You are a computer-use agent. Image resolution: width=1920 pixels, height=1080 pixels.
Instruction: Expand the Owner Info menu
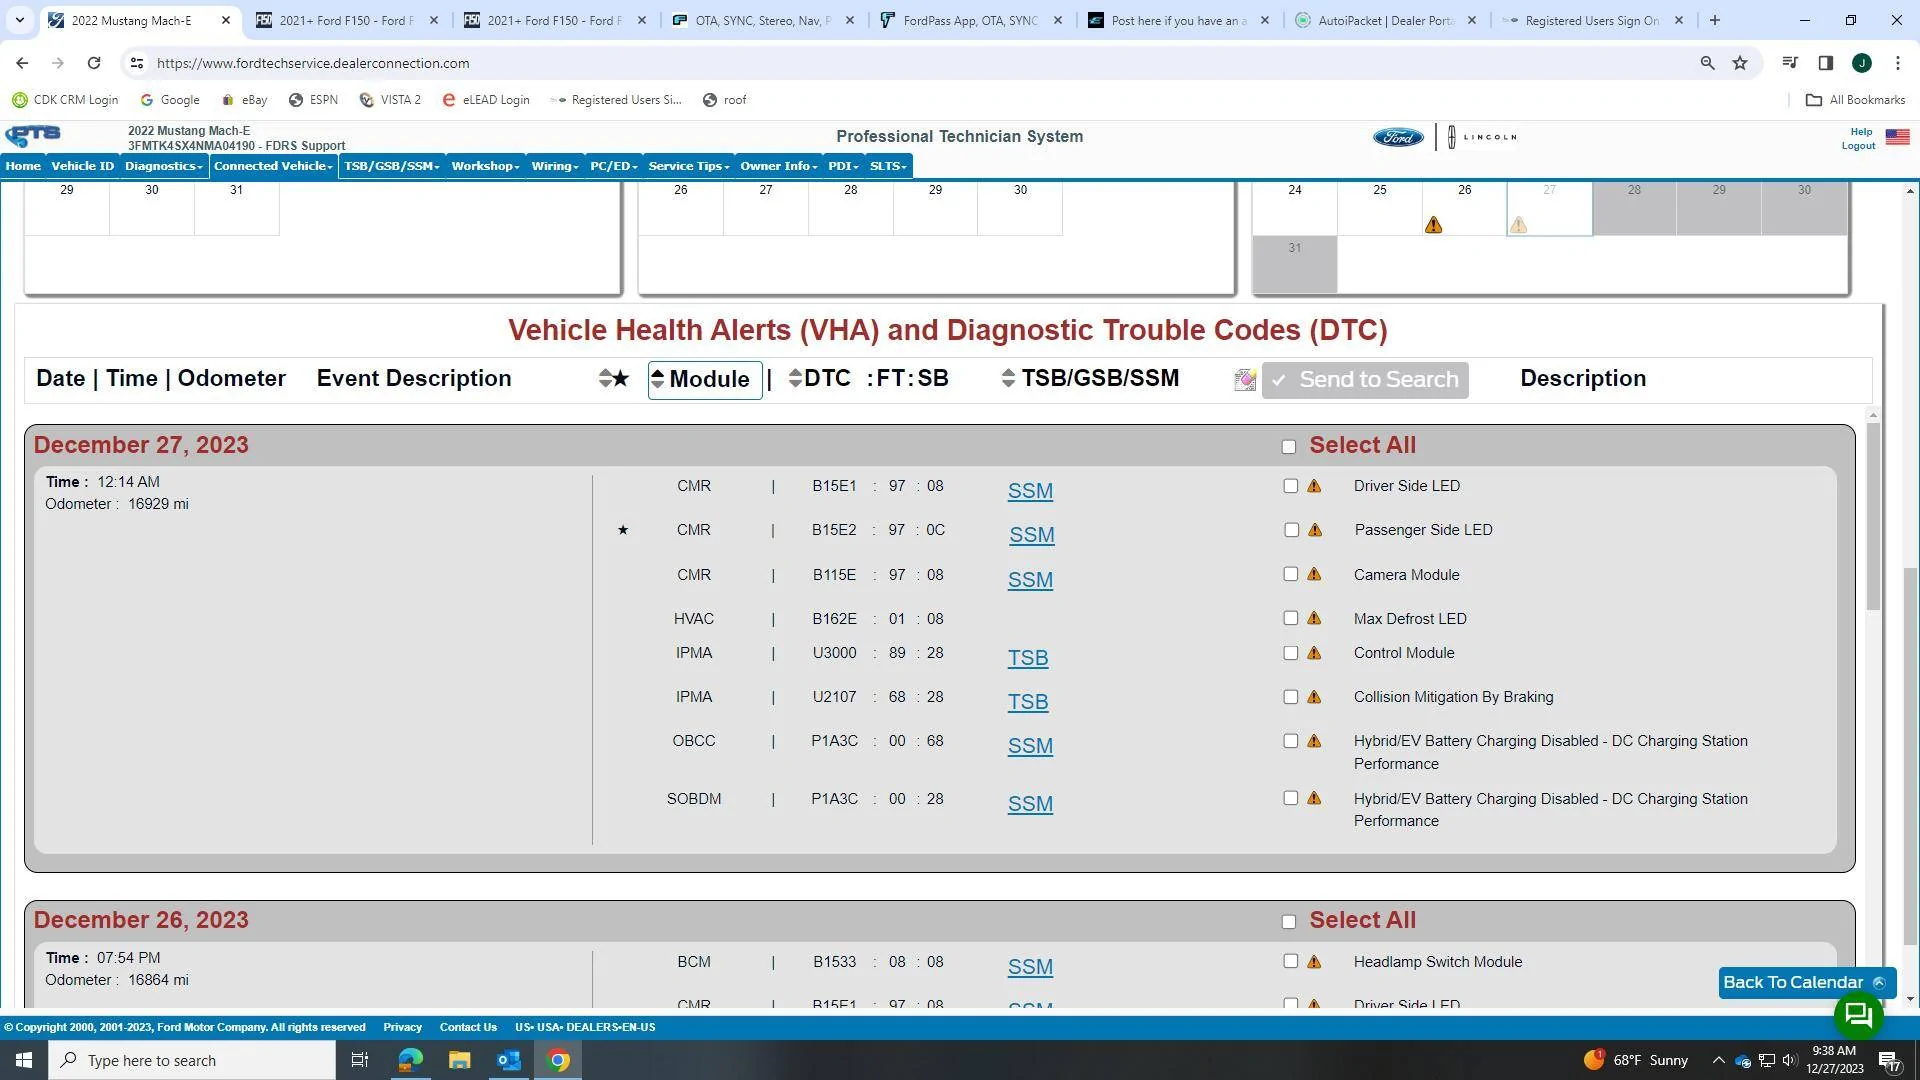click(x=779, y=166)
